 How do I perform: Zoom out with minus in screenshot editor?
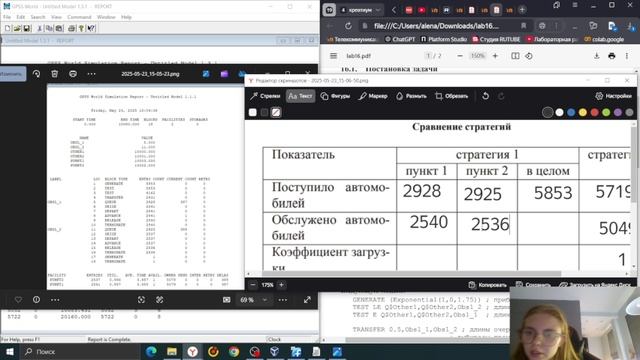pos(253,285)
